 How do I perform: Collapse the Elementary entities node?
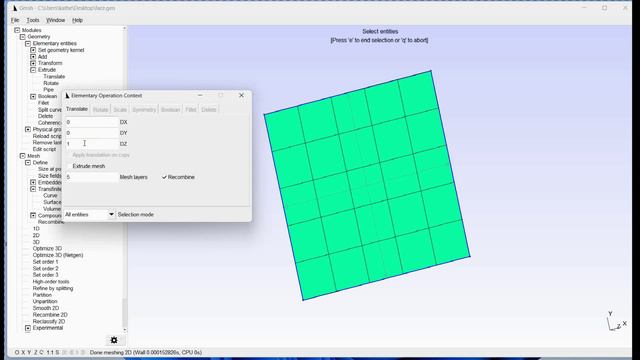[x=28, y=43]
